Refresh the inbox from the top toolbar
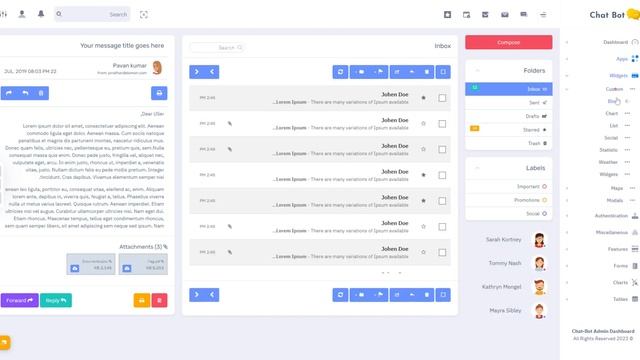Screen dimensions: 640x360 click(x=340, y=72)
